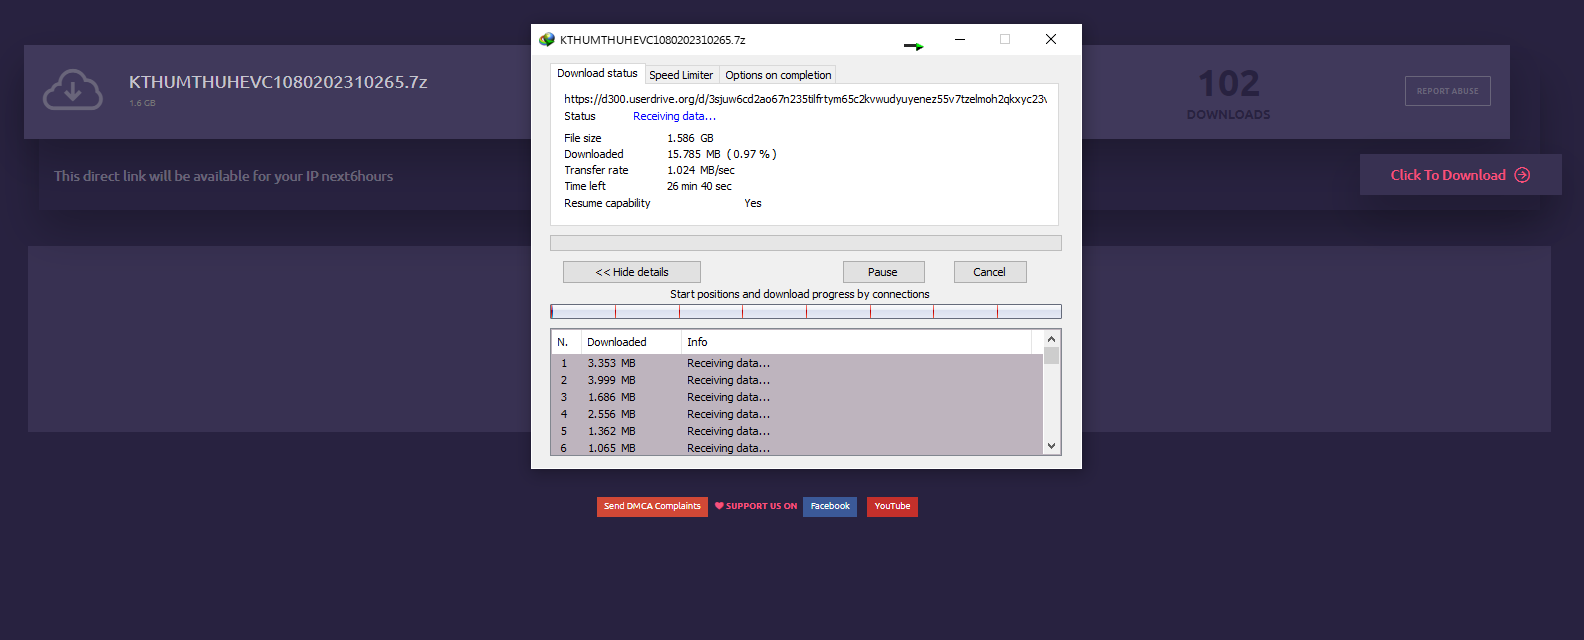Click the 1.6 GB size label on webpage

pyautogui.click(x=142, y=103)
